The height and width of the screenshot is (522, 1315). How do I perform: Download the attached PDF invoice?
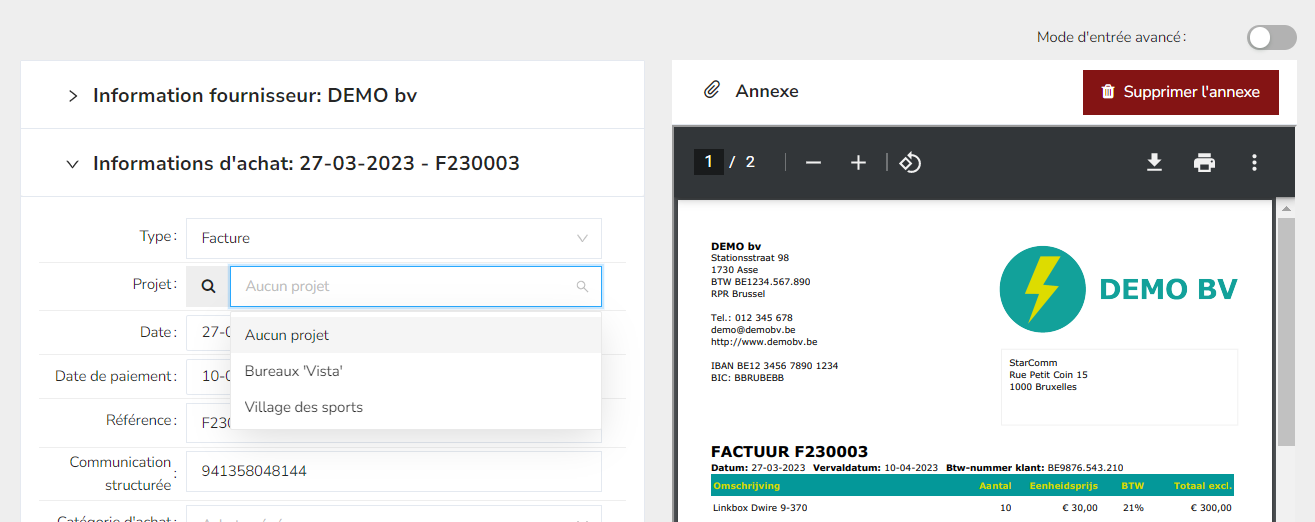point(1154,163)
